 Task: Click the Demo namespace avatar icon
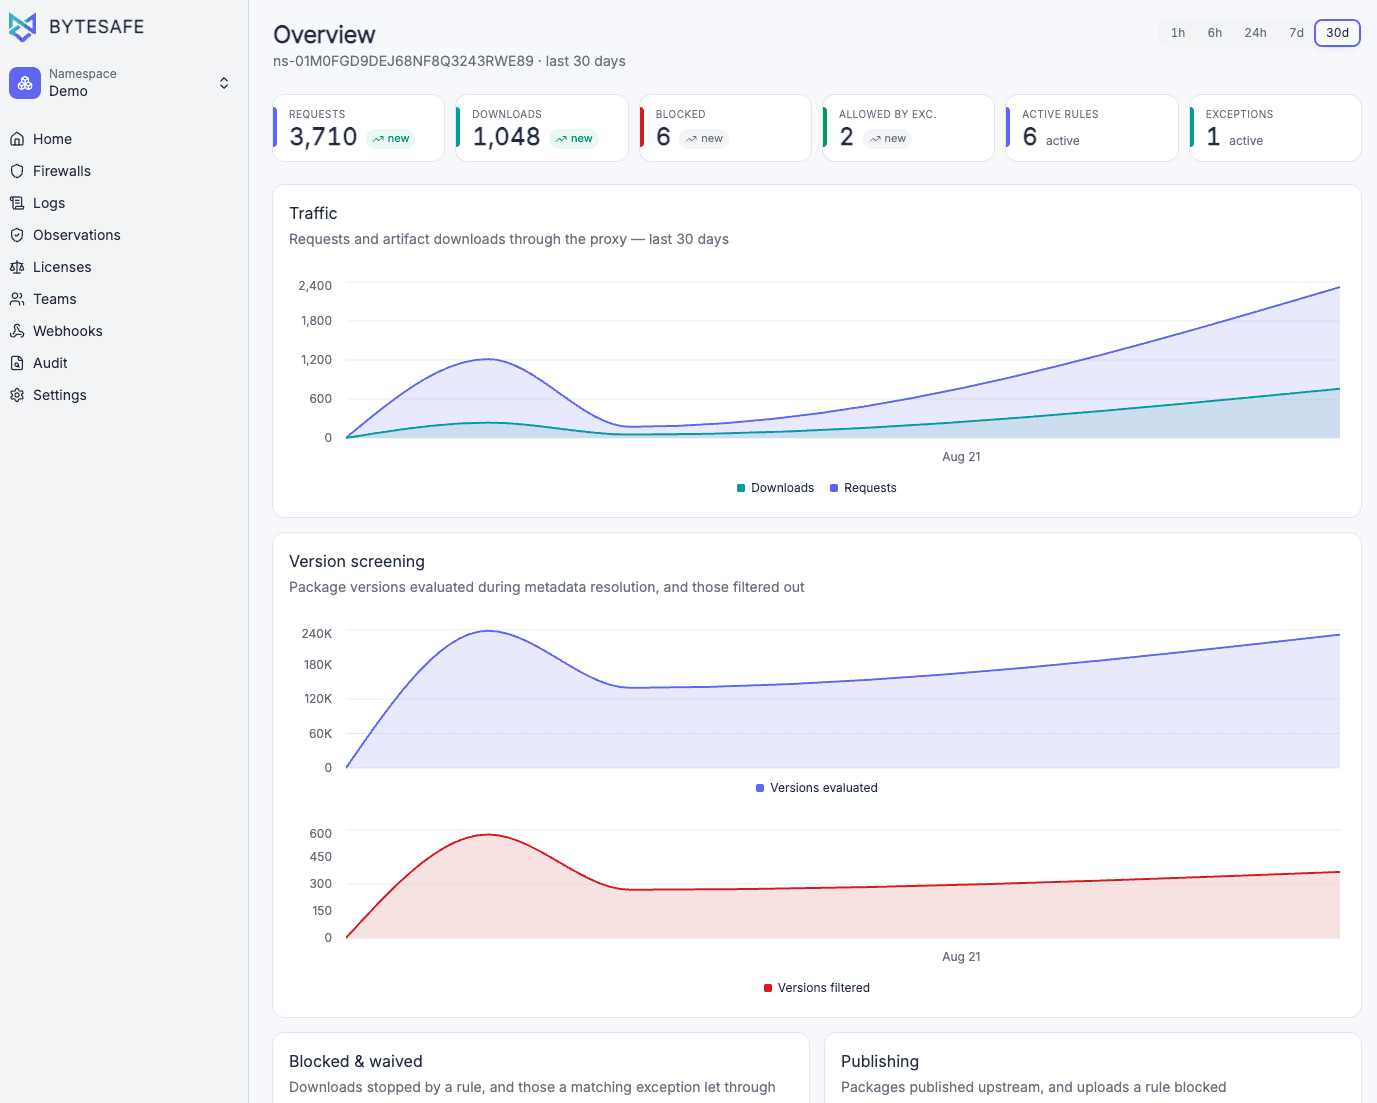coord(25,83)
